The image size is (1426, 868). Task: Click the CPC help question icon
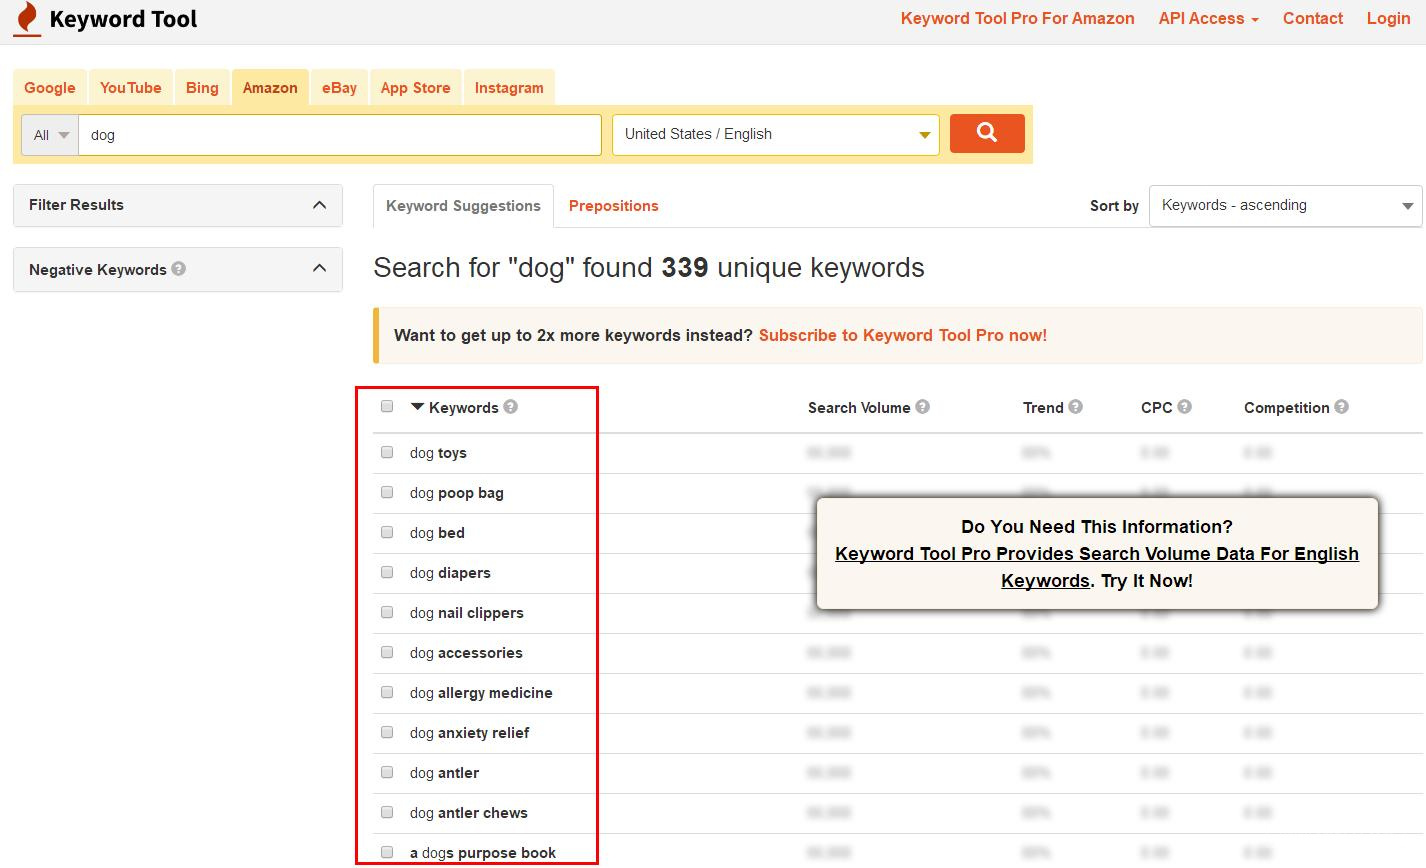click(x=1184, y=407)
